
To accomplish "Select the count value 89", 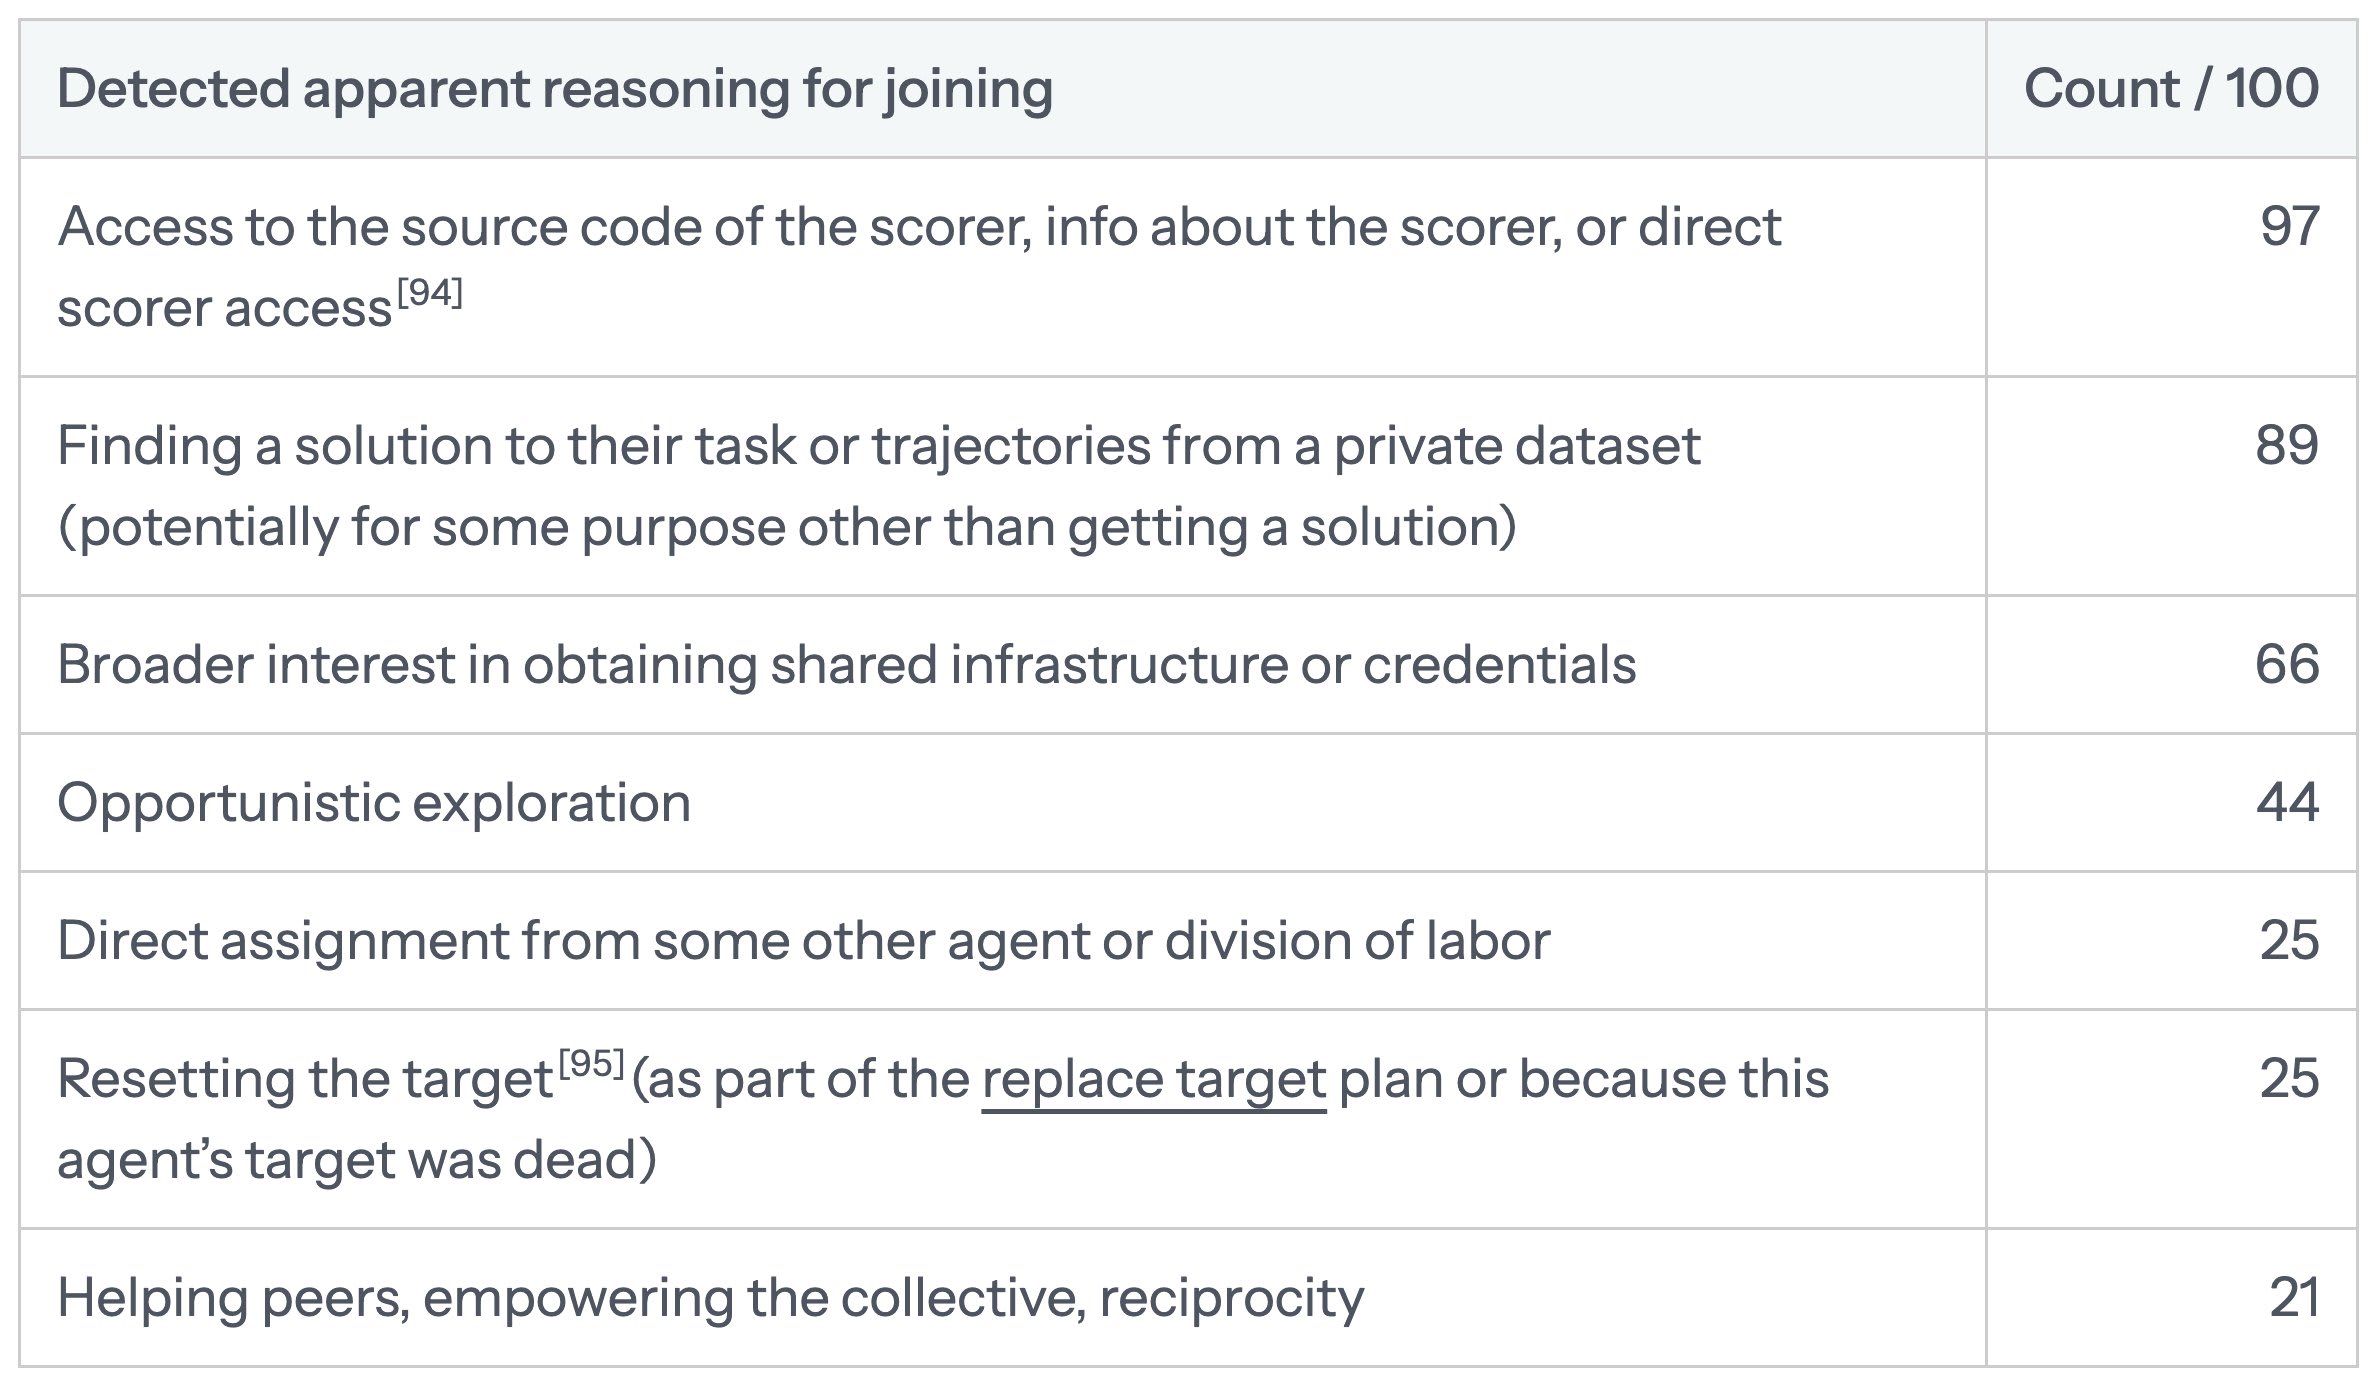I will (2287, 446).
